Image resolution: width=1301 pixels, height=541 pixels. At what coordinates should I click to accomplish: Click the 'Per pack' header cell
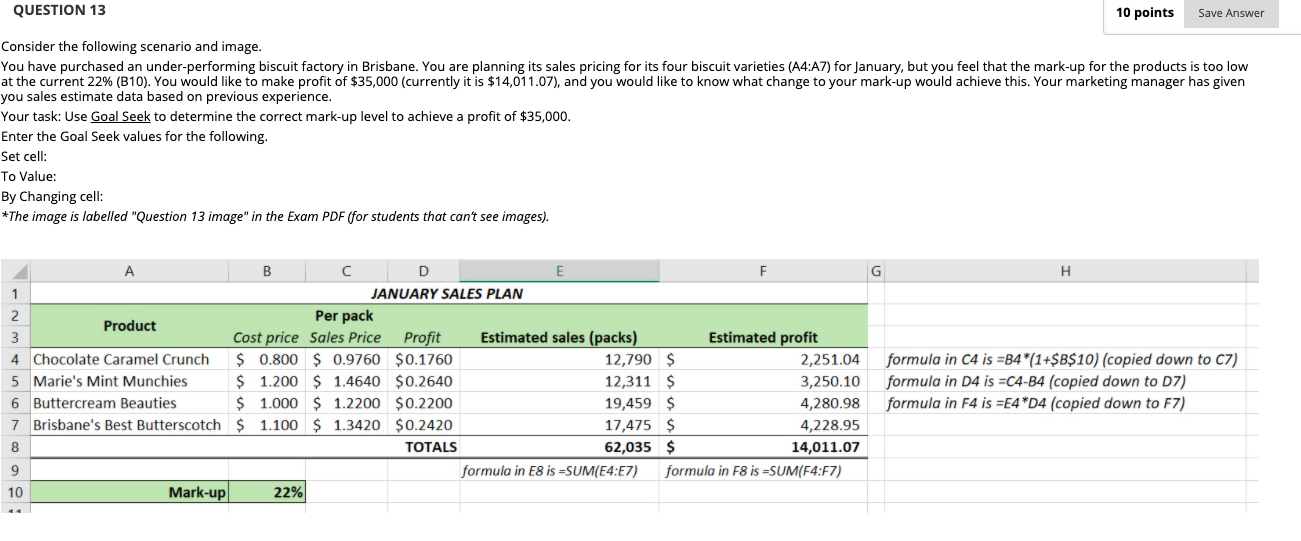tap(344, 316)
